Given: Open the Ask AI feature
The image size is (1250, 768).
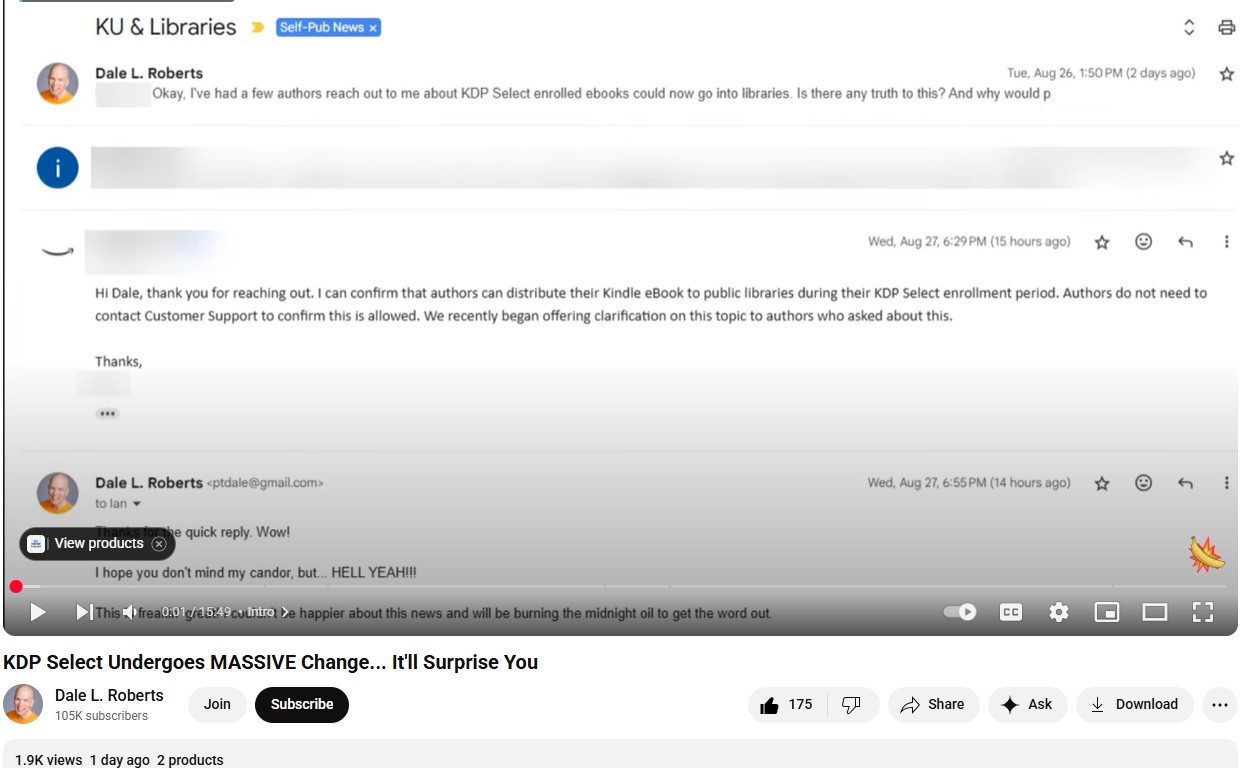Looking at the screenshot, I should coord(1027,705).
